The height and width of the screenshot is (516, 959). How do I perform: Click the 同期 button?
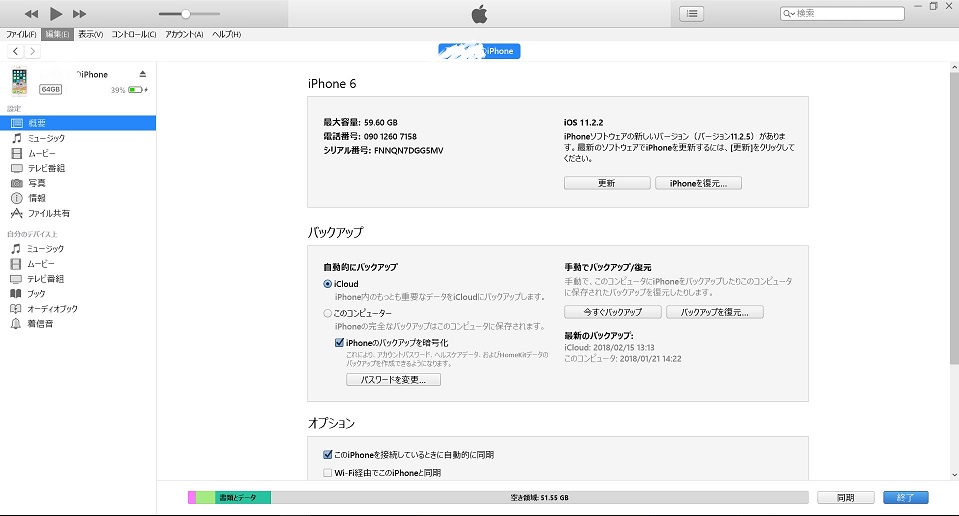click(x=846, y=498)
